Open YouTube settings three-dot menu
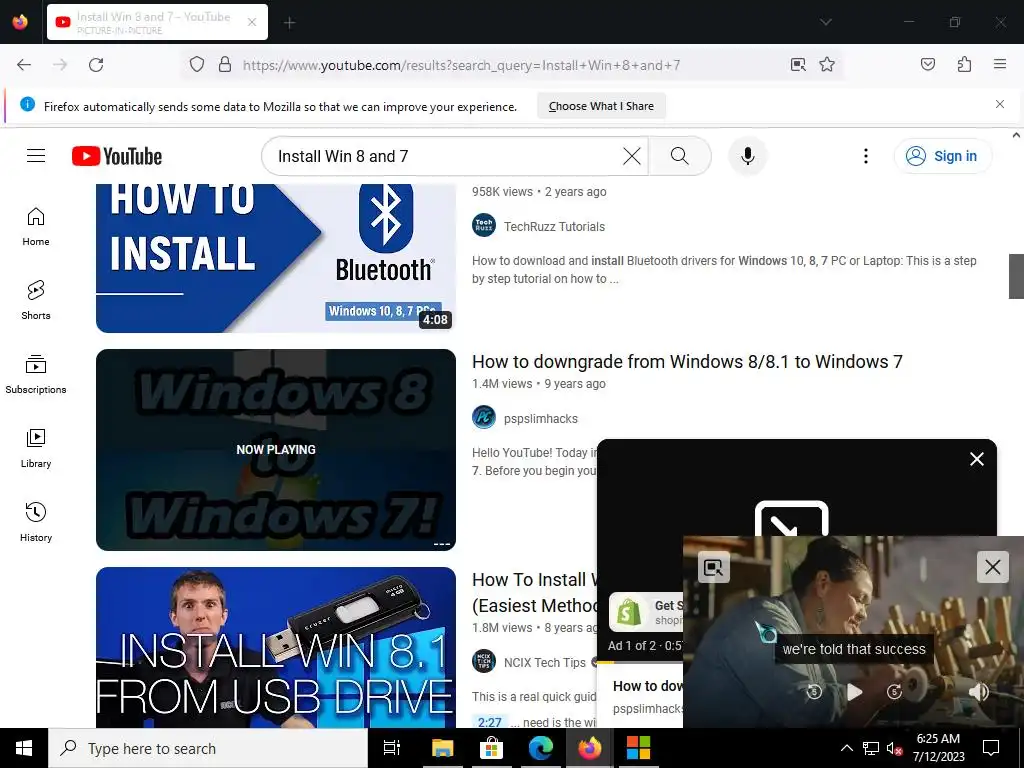 pyautogui.click(x=865, y=156)
